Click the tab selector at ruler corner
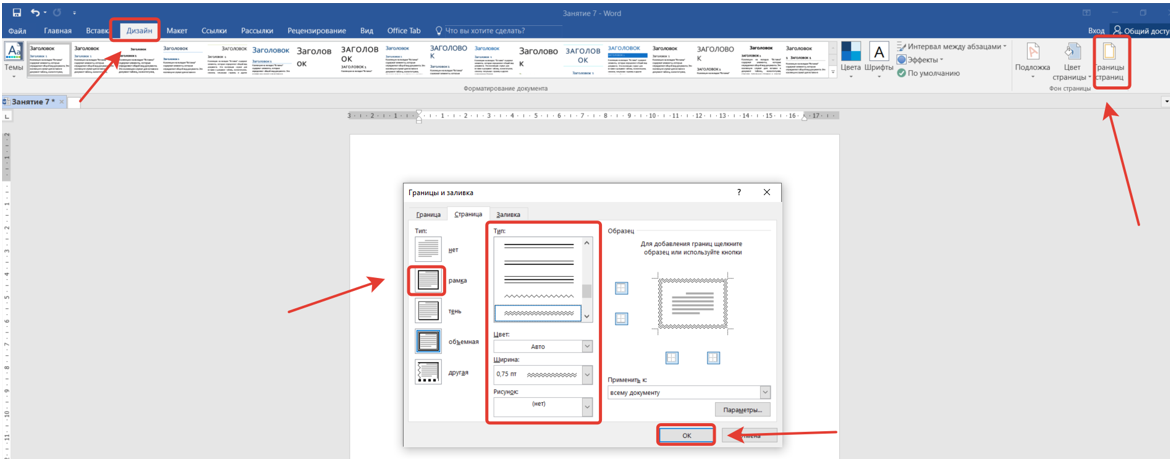 tap(6, 117)
